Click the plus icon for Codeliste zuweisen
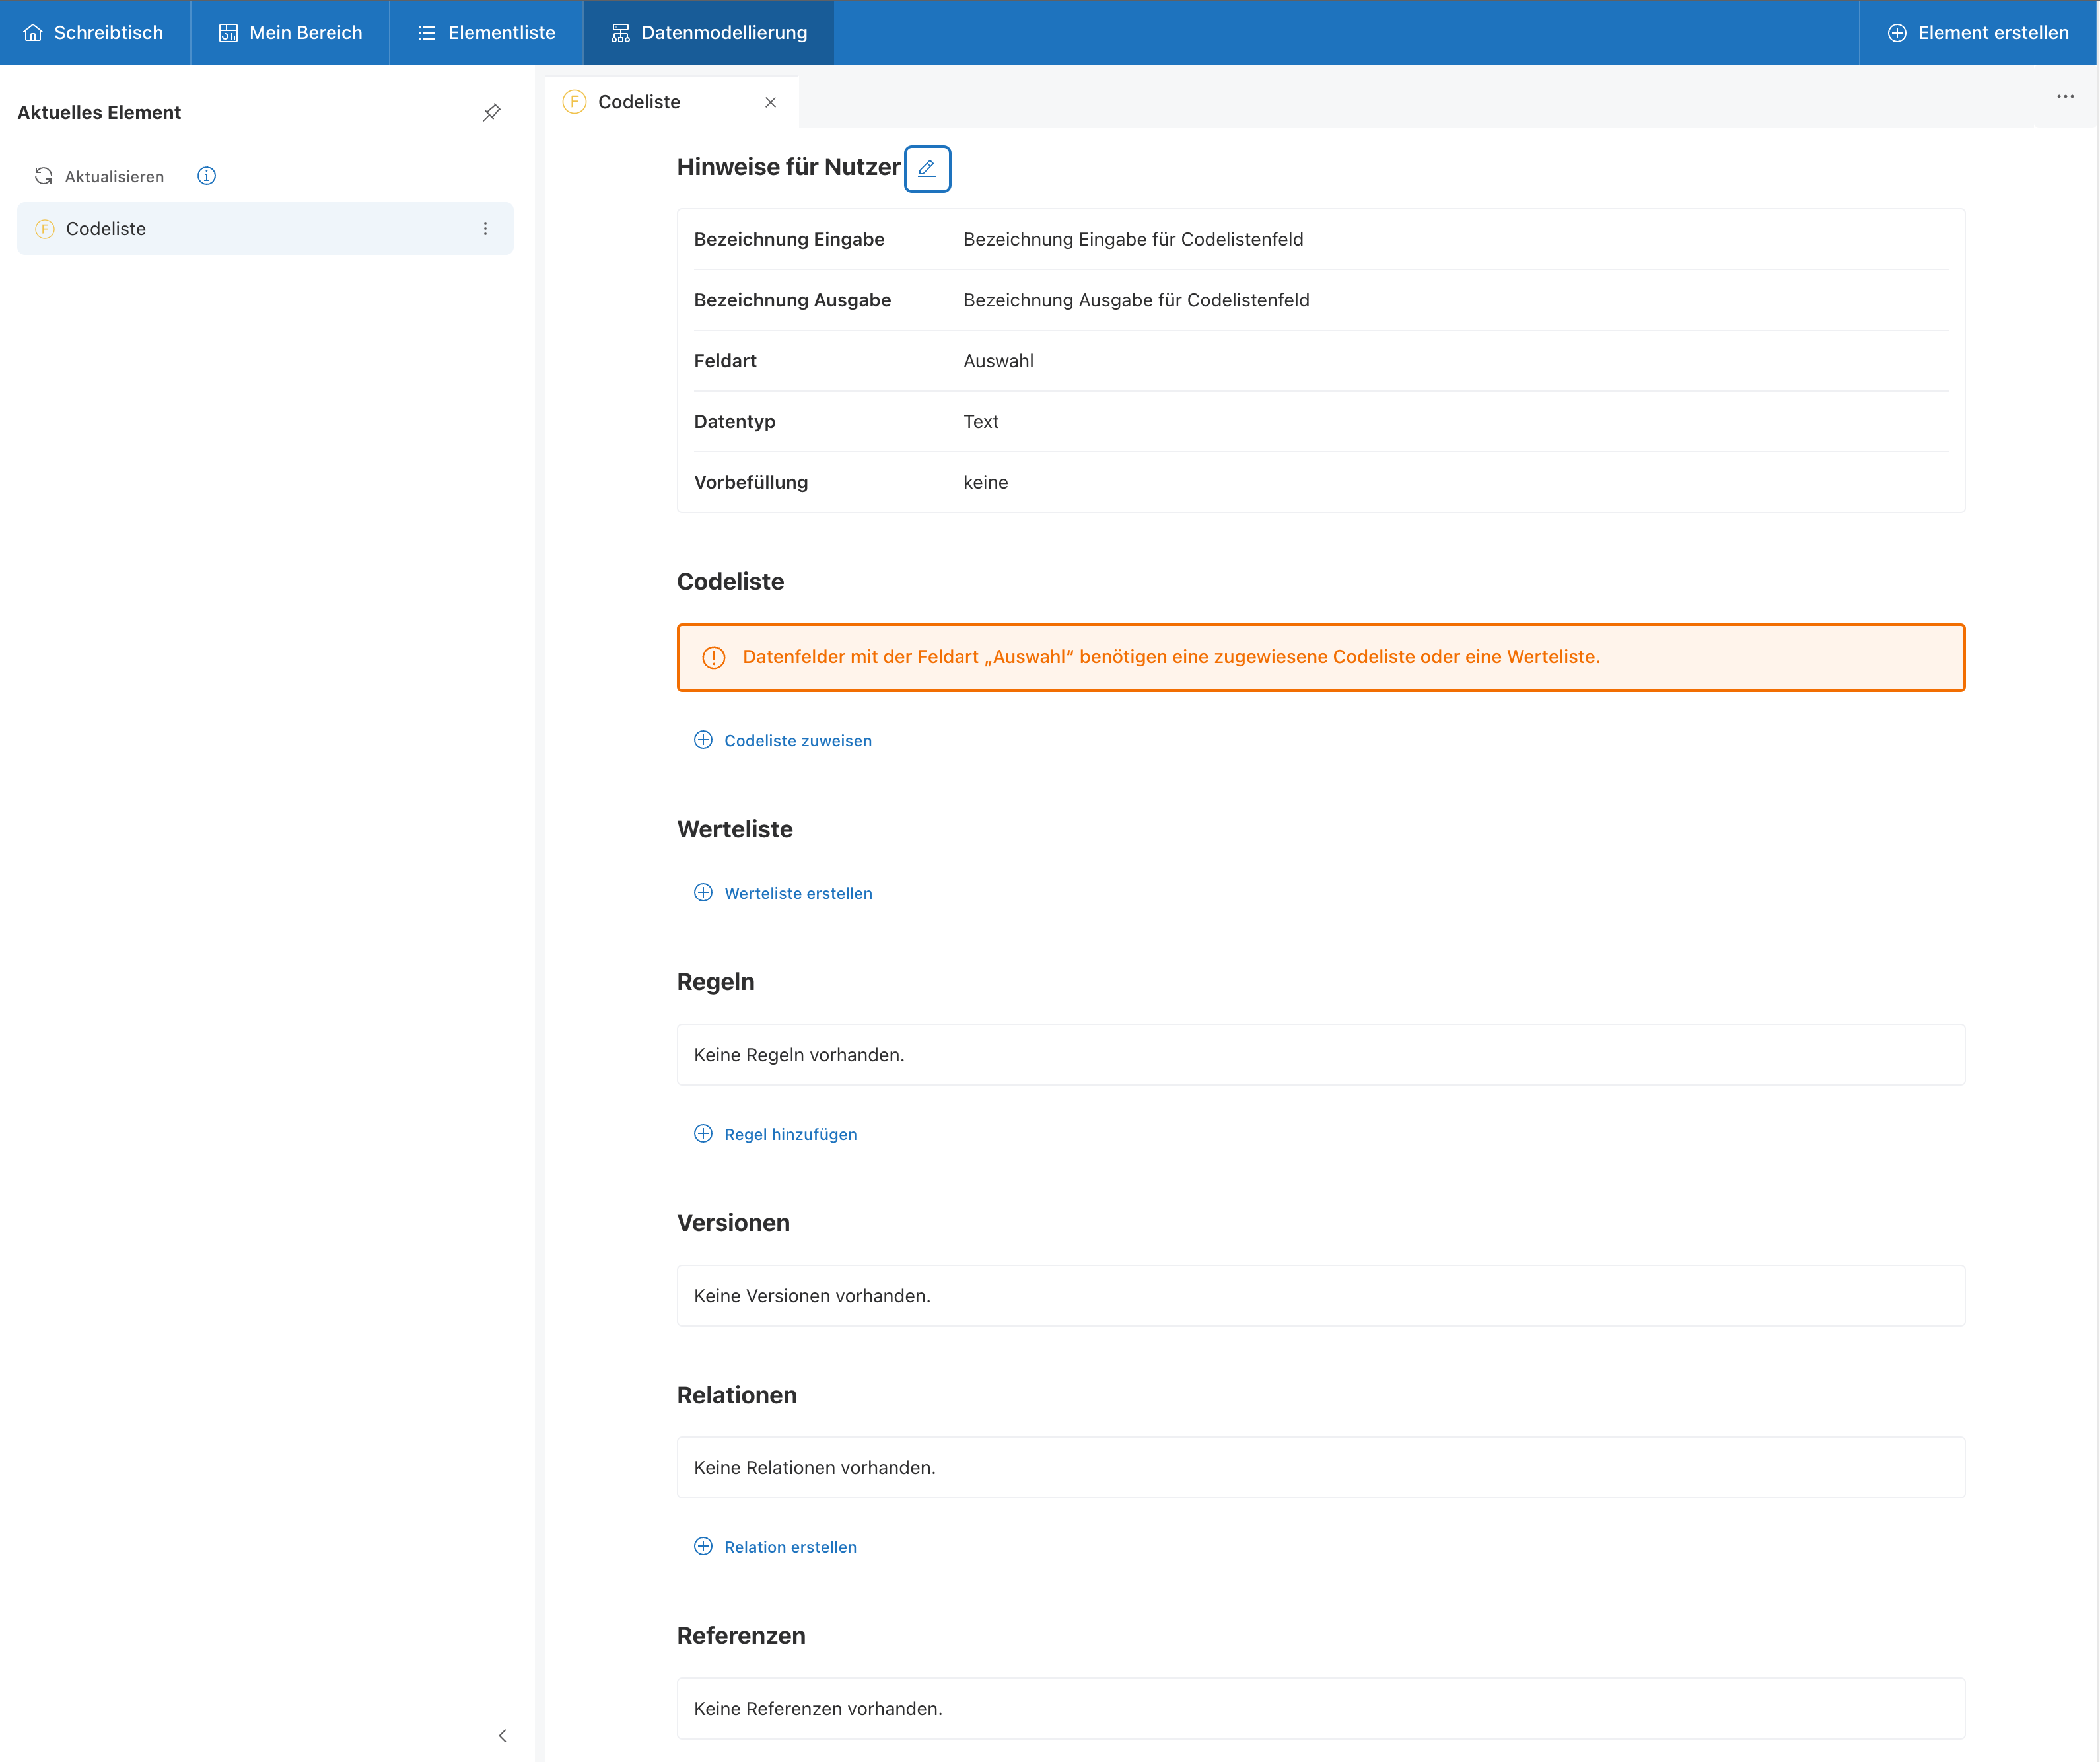Image resolution: width=2100 pixels, height=1762 pixels. pyautogui.click(x=703, y=740)
